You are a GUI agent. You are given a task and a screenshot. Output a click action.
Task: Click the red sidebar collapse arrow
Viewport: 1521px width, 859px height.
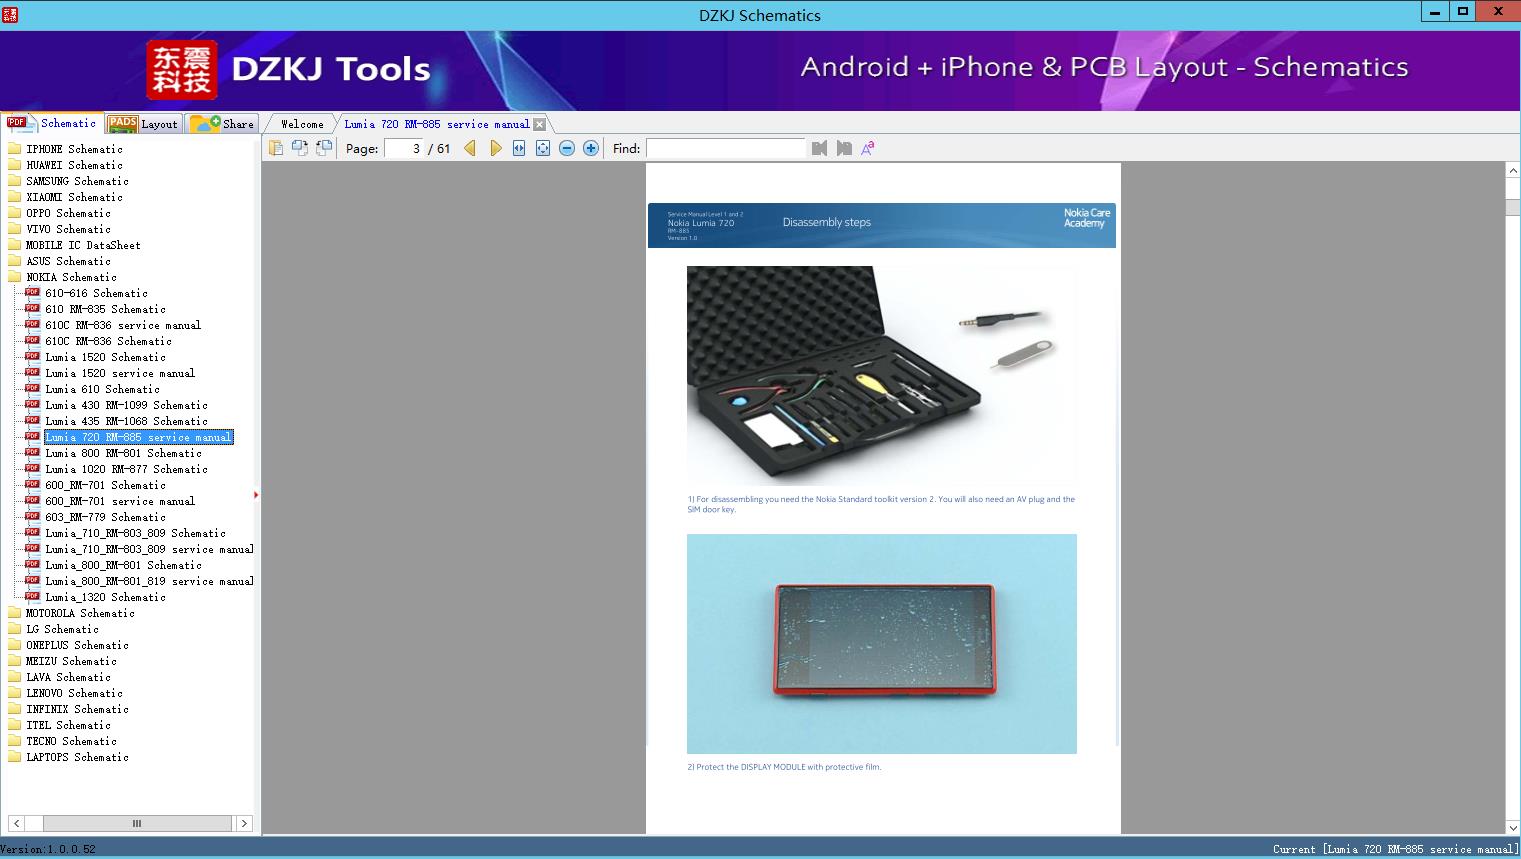[256, 495]
